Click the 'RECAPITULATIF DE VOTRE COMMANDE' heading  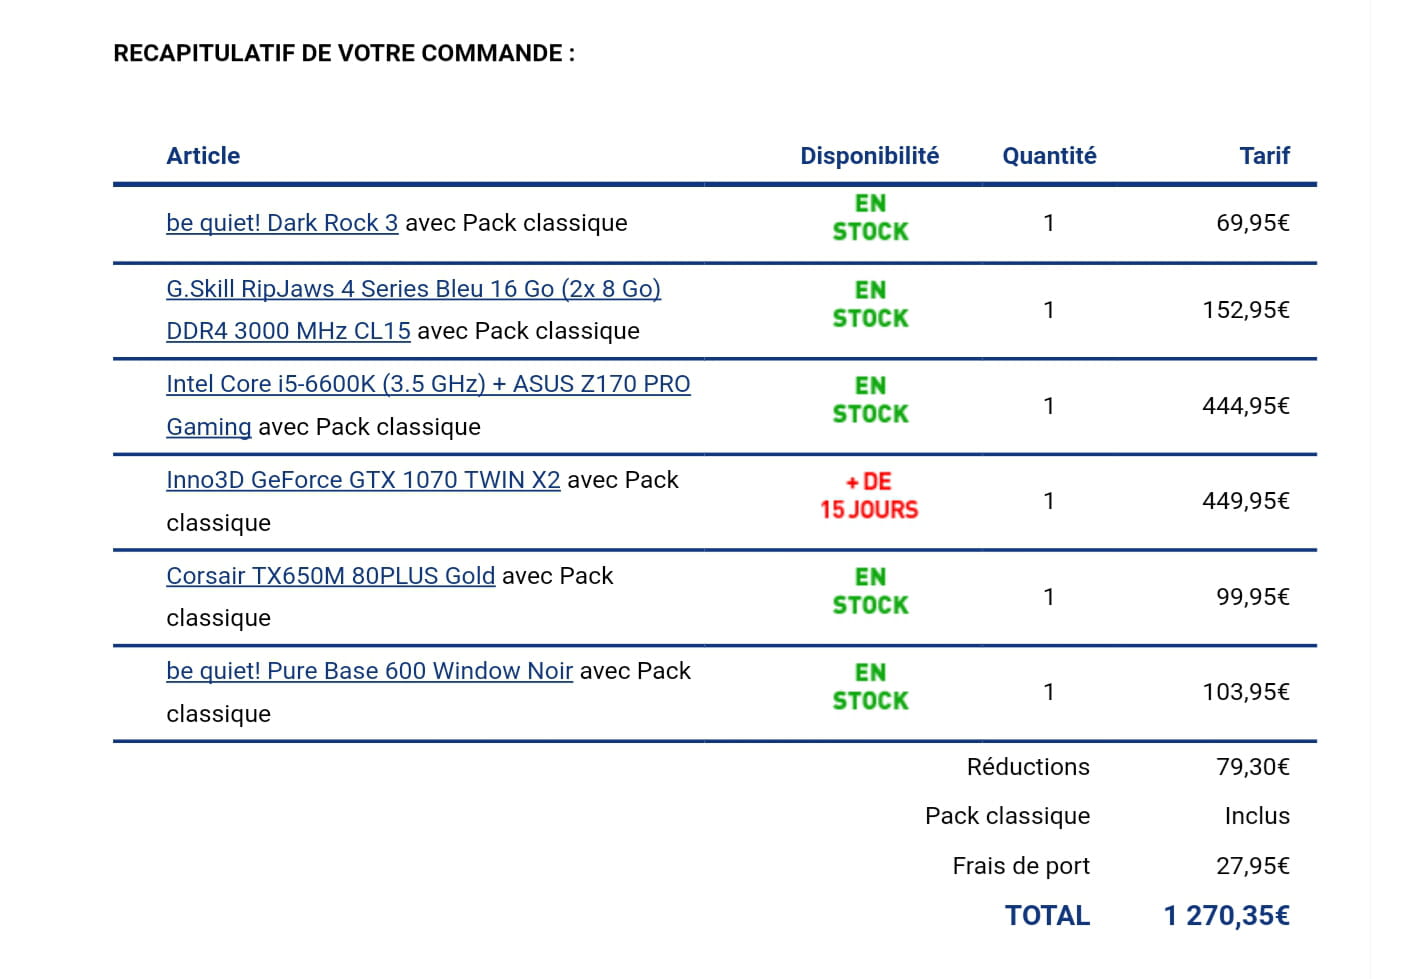coord(344,54)
